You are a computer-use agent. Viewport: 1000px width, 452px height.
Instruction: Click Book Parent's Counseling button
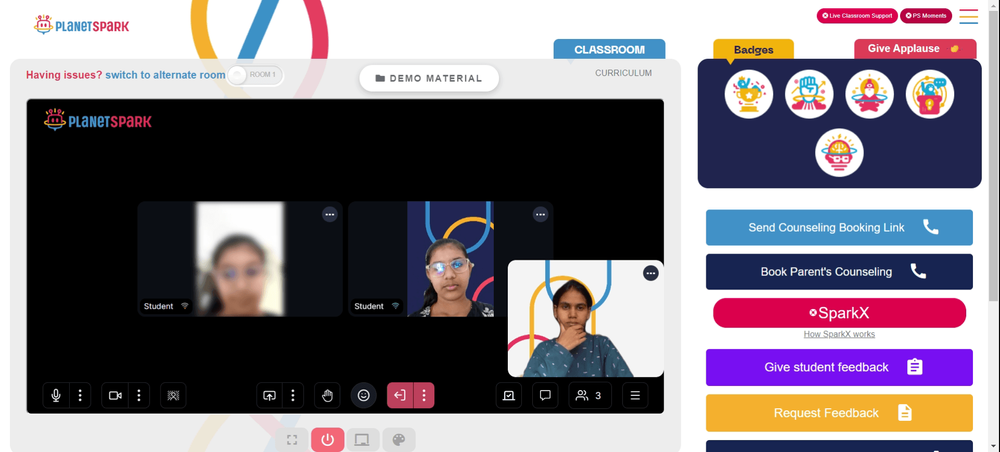839,272
